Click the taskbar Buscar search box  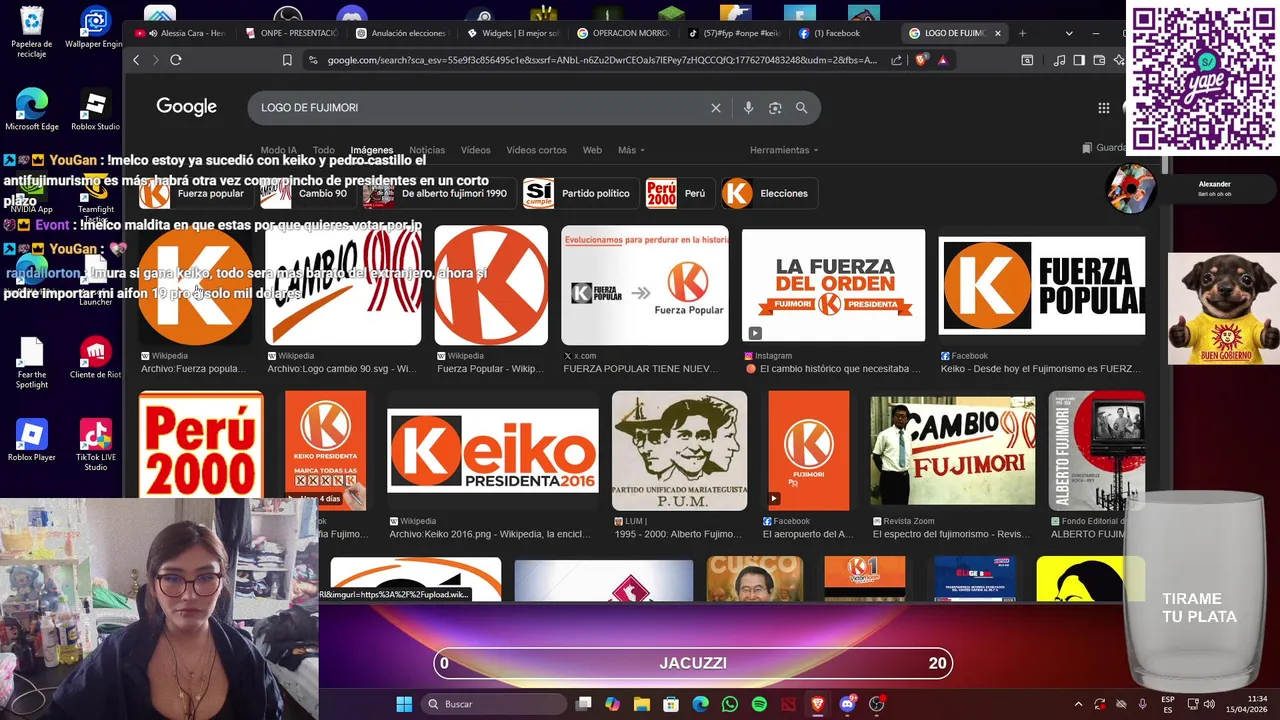(x=496, y=704)
